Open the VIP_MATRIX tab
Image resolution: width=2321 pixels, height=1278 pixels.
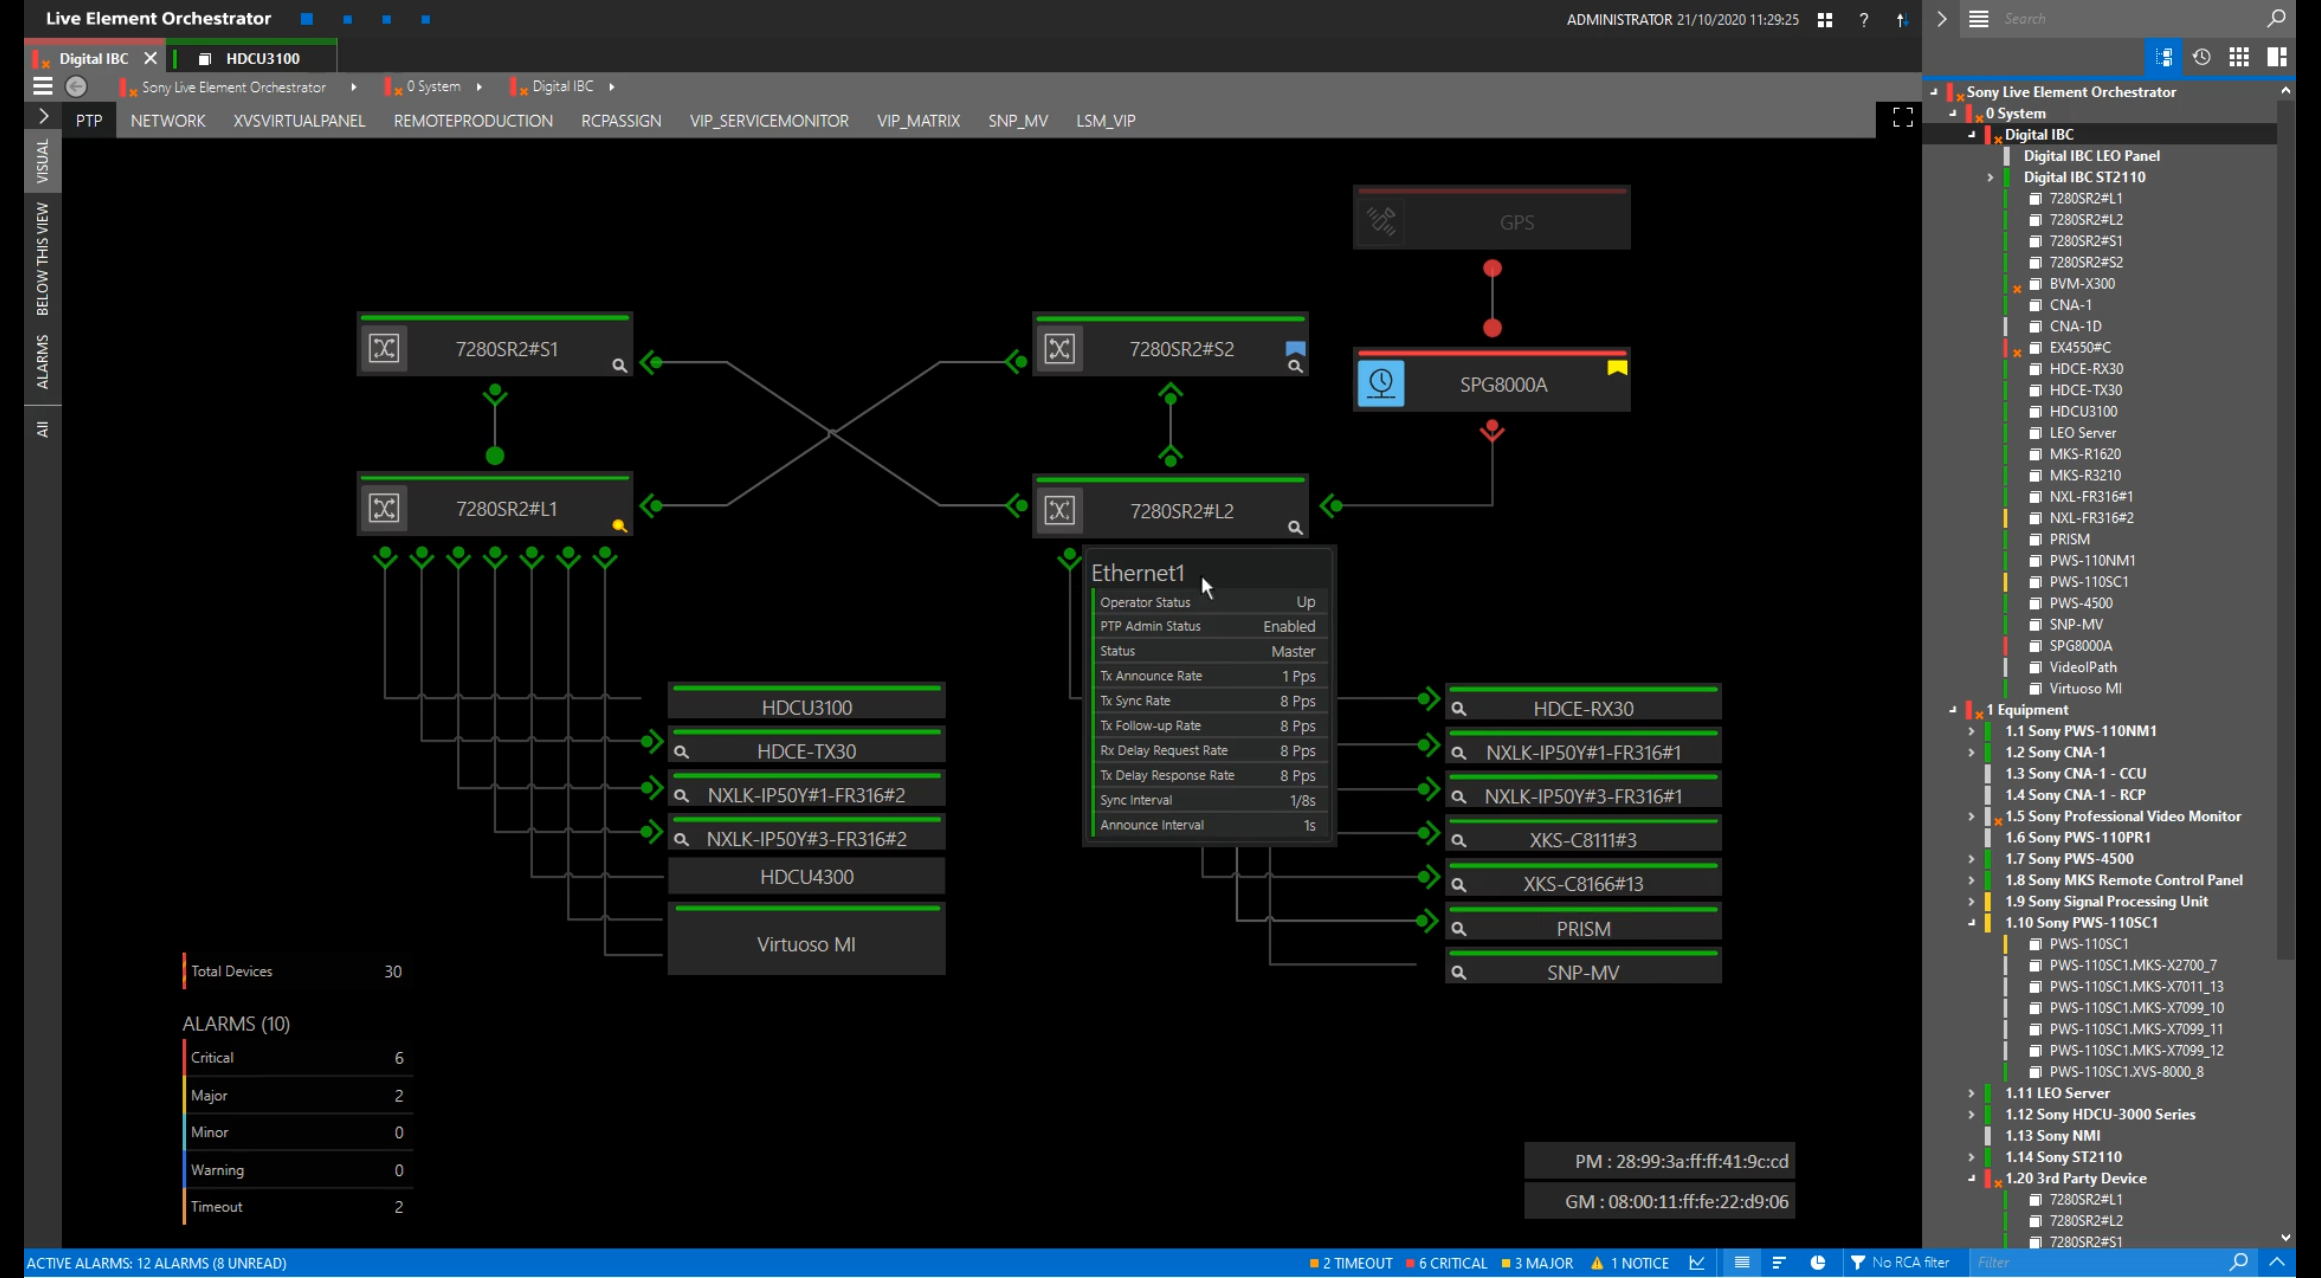918,120
